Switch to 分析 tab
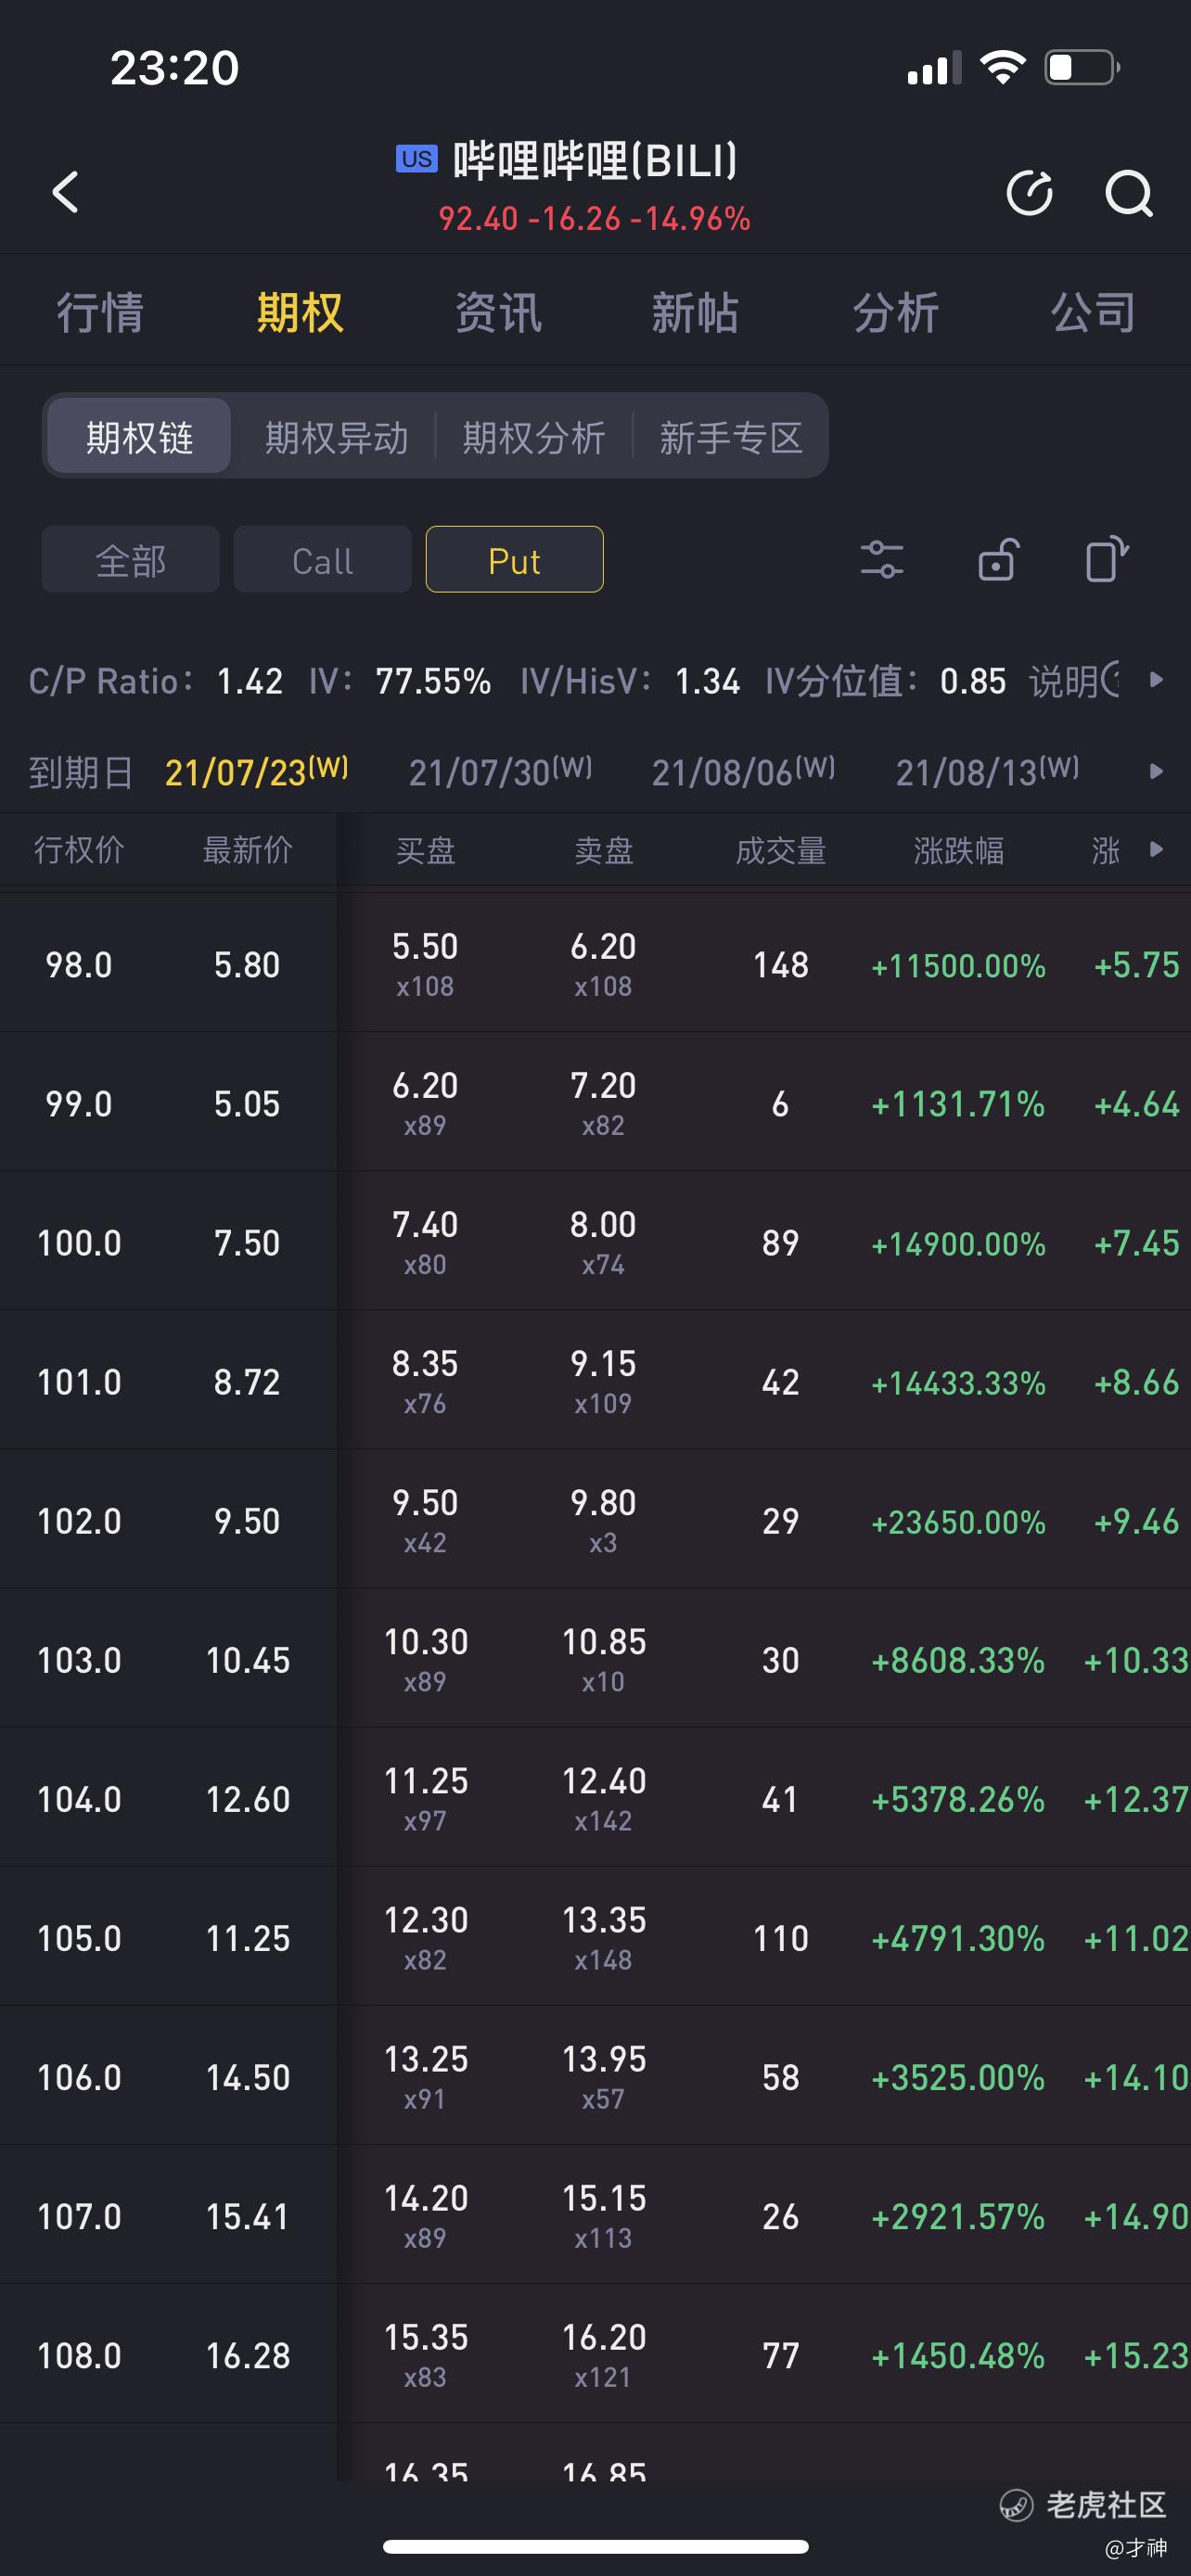Image resolution: width=1191 pixels, height=2576 pixels. tap(895, 313)
